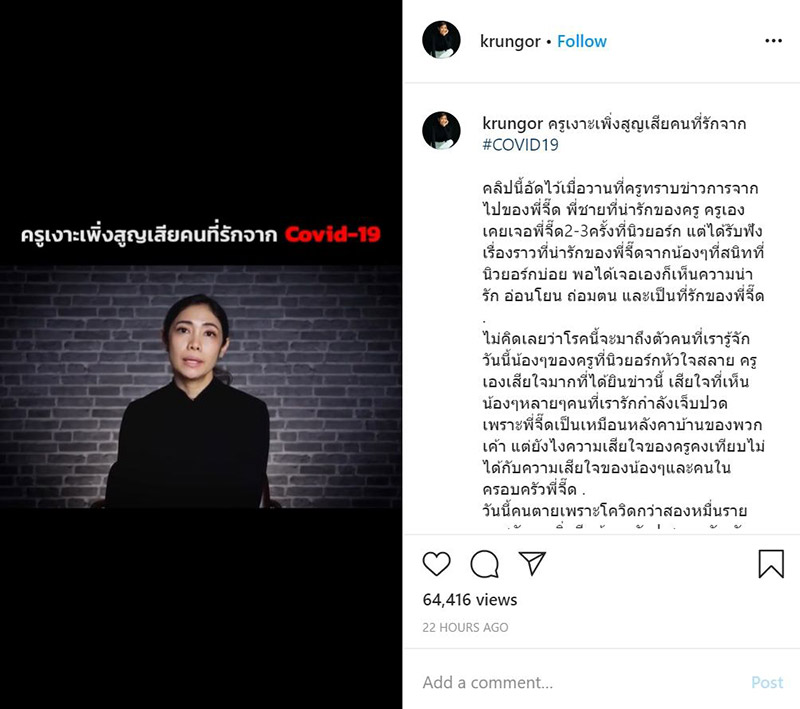
Task: Open the #COVID19 hashtag link
Action: click(520, 145)
